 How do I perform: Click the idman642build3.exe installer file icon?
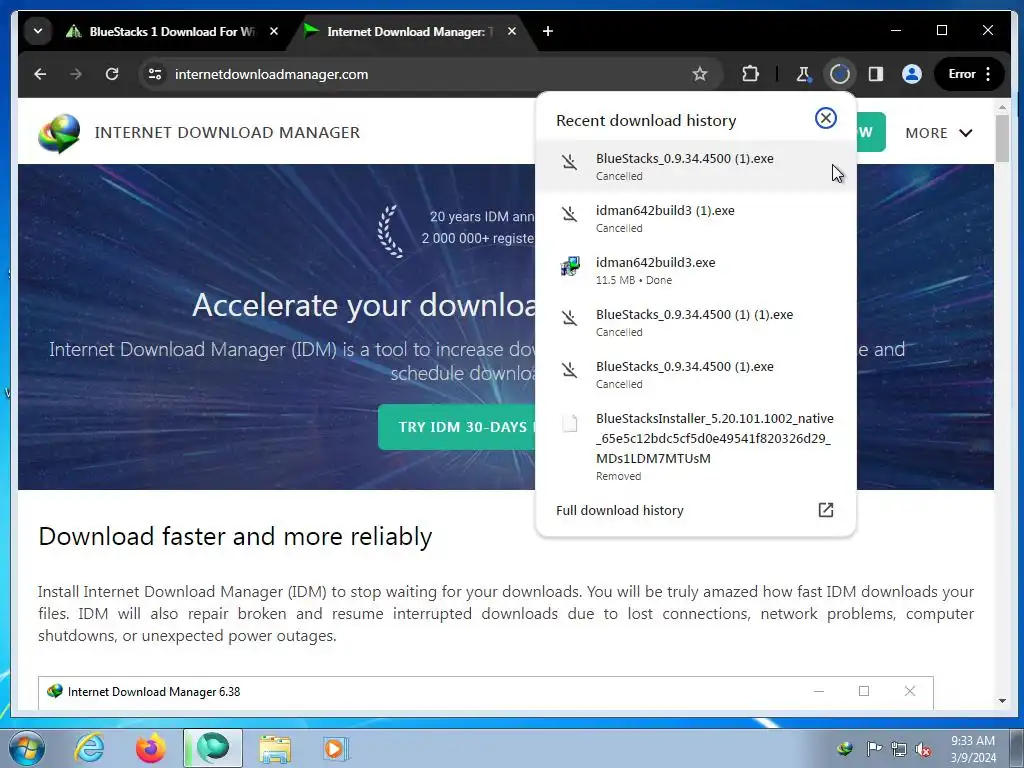[569, 266]
